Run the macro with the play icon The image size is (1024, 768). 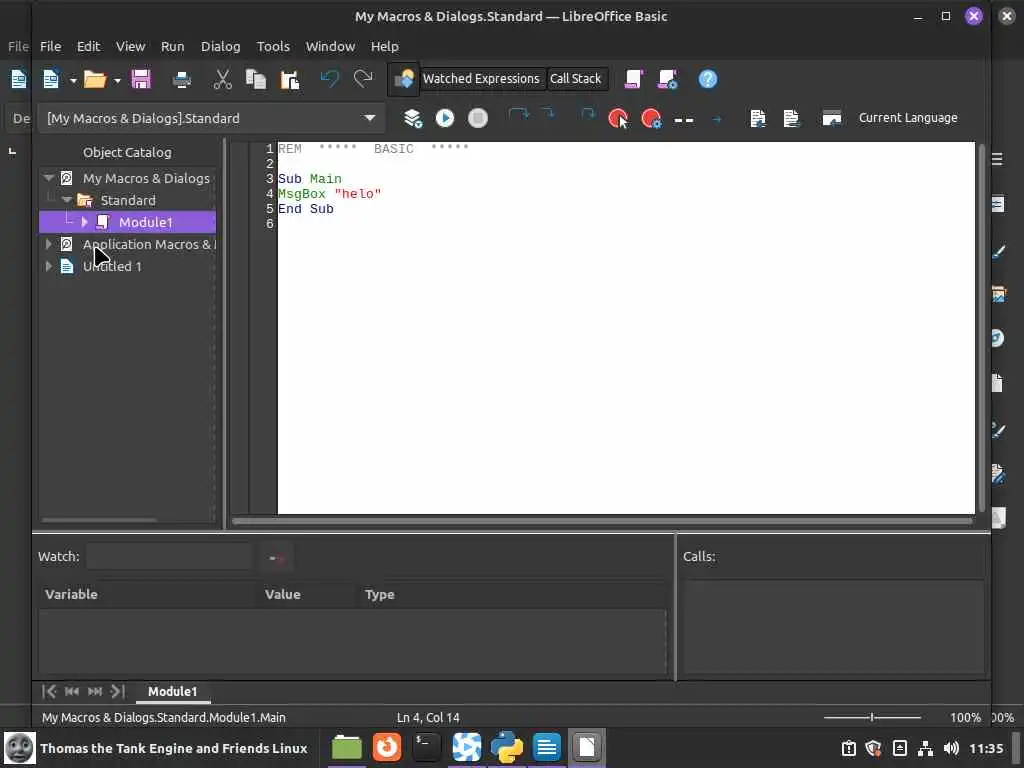coord(445,118)
